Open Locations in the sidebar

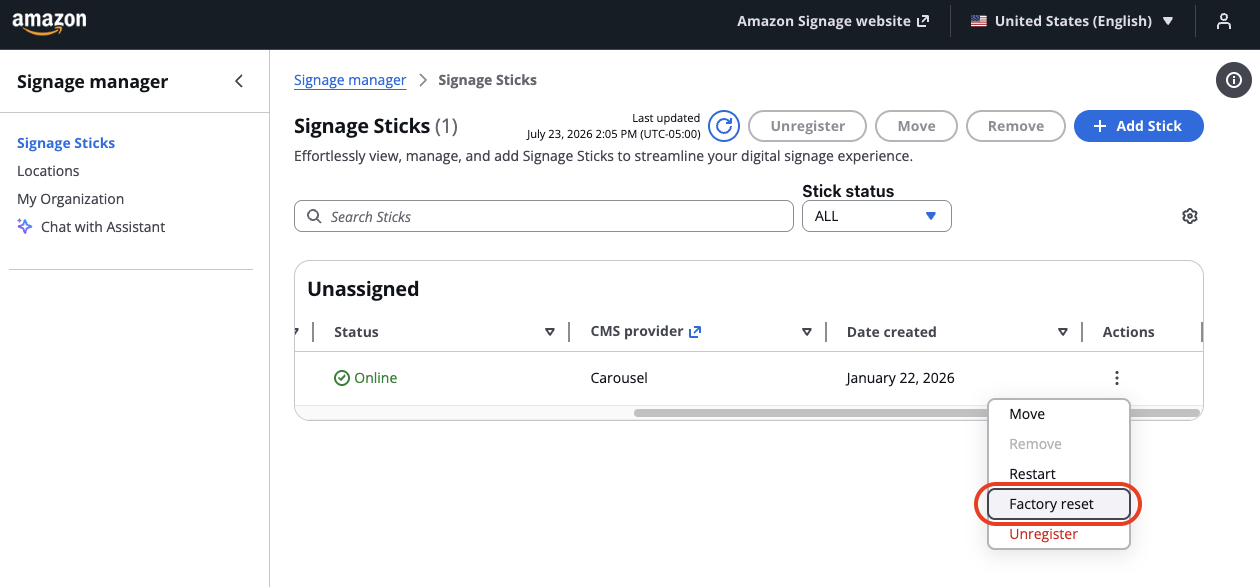click(48, 171)
